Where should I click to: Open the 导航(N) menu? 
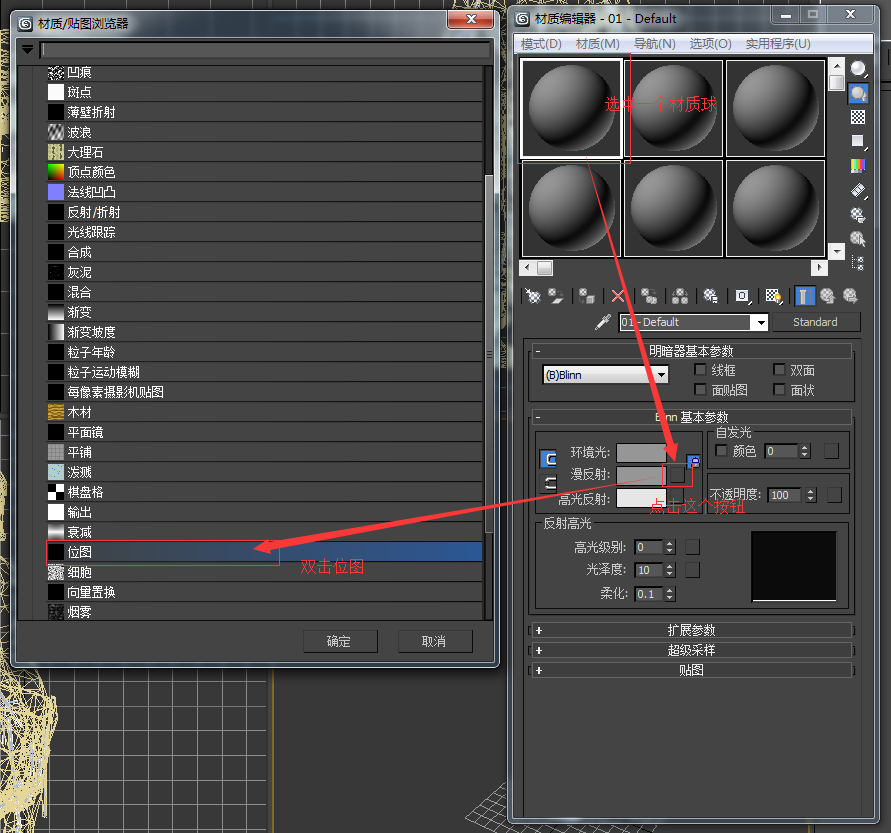[x=654, y=43]
